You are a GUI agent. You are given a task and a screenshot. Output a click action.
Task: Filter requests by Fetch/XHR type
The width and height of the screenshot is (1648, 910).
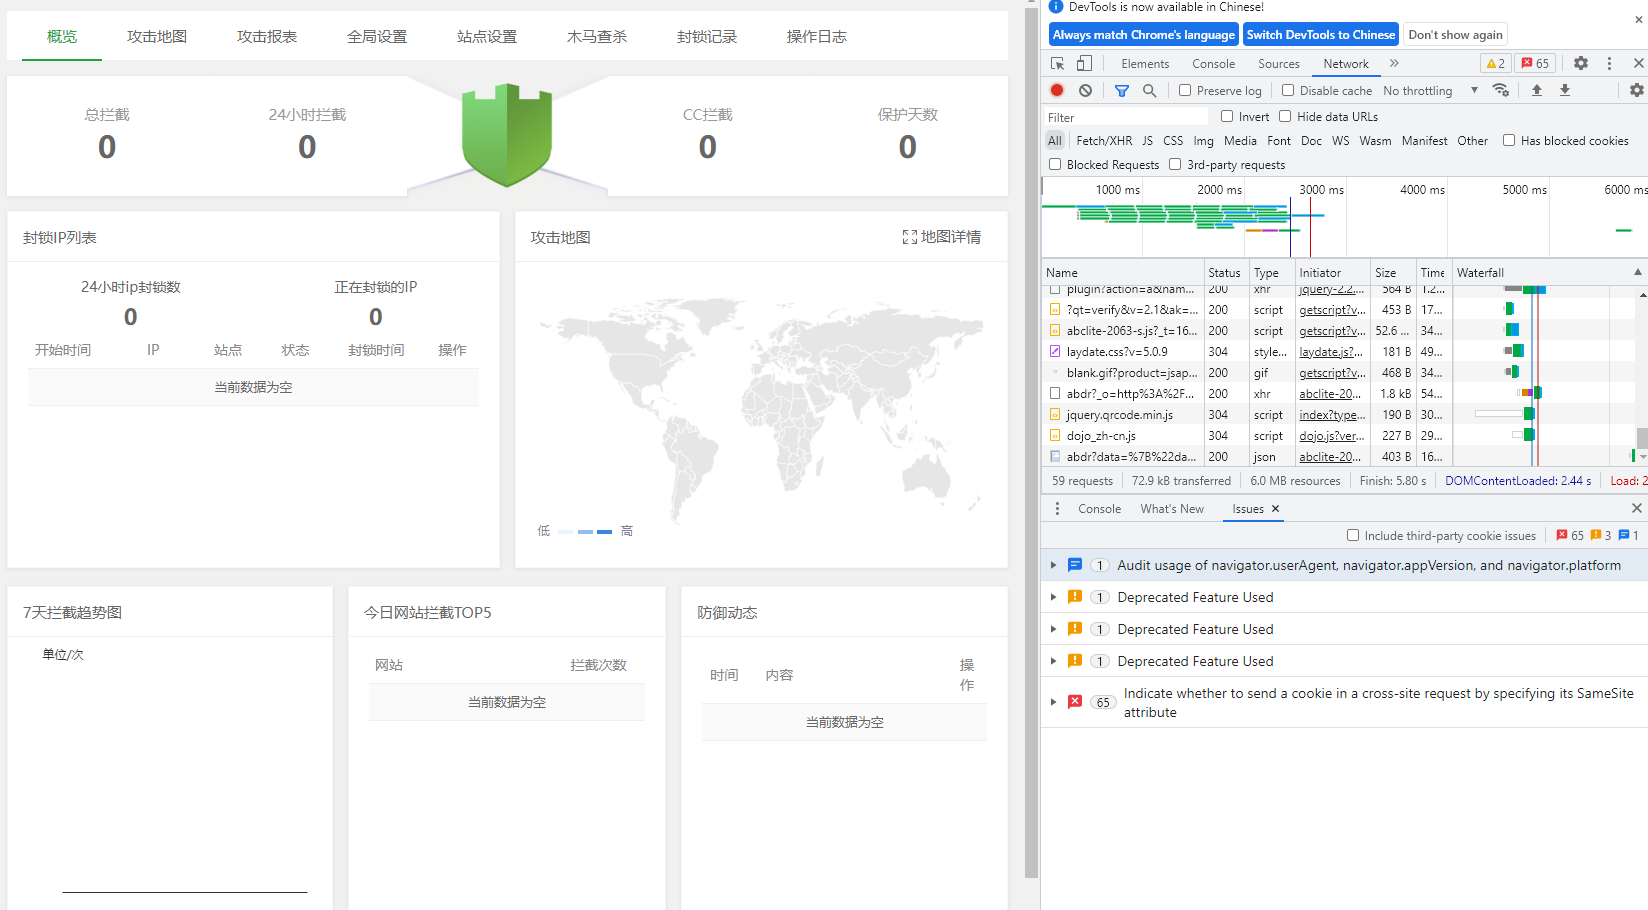1104,140
